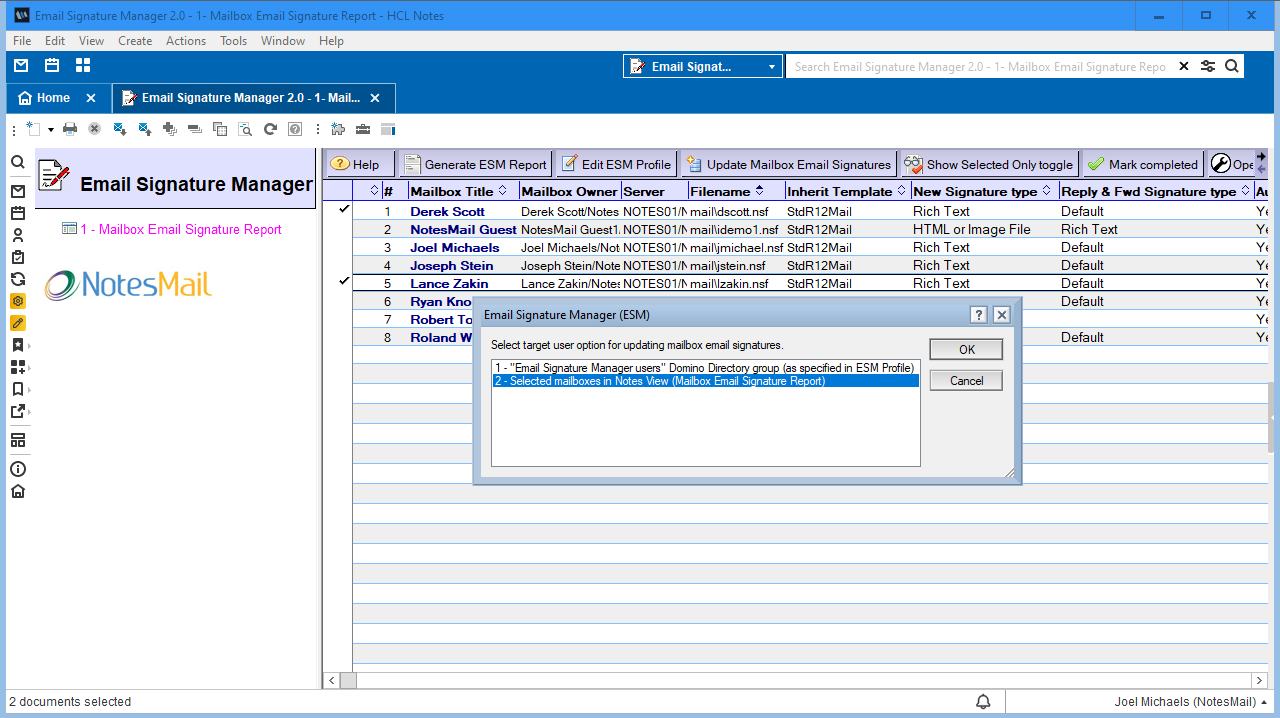Uncheck the selection mark beside Derek Scott
1280x718 pixels.
[x=343, y=210]
